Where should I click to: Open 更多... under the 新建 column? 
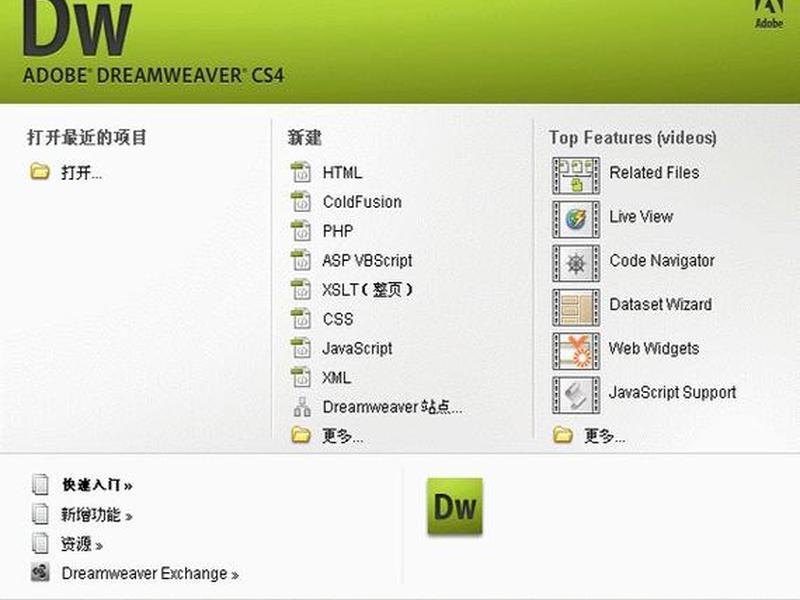343,436
